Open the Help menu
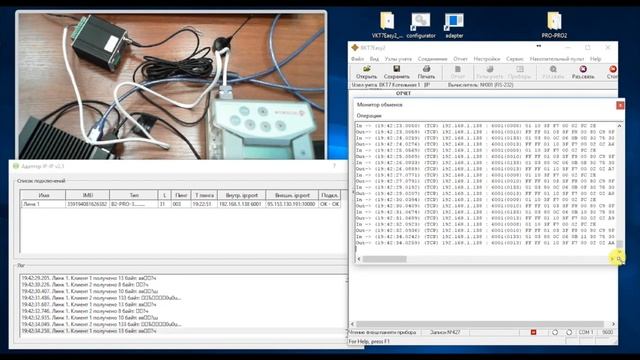The width and height of the screenshot is (640, 360). [596, 59]
